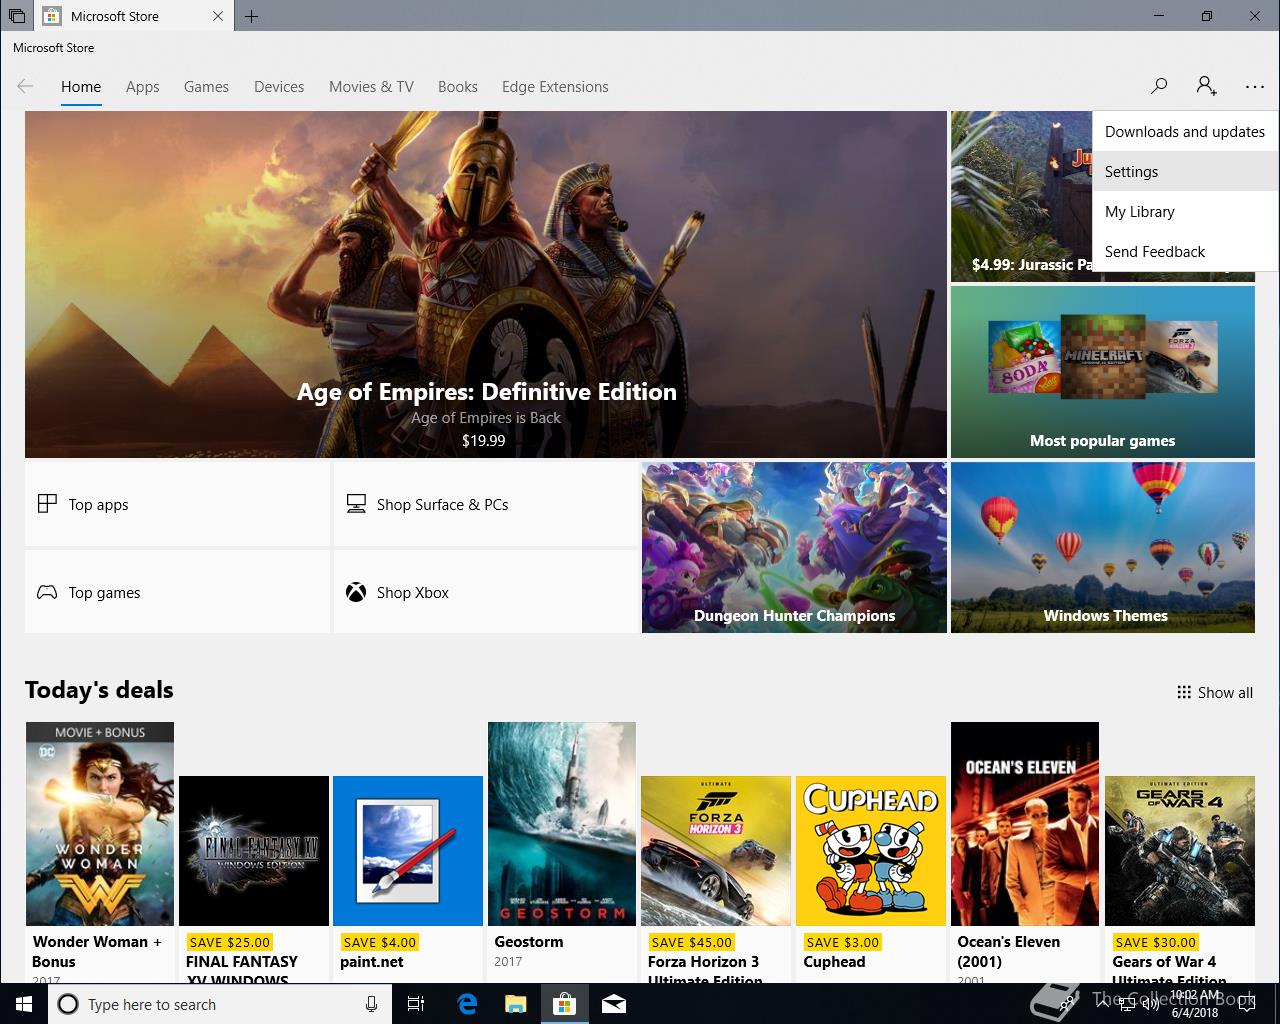This screenshot has width=1280, height=1024.
Task: Switch to the Apps tab
Action: (x=143, y=87)
